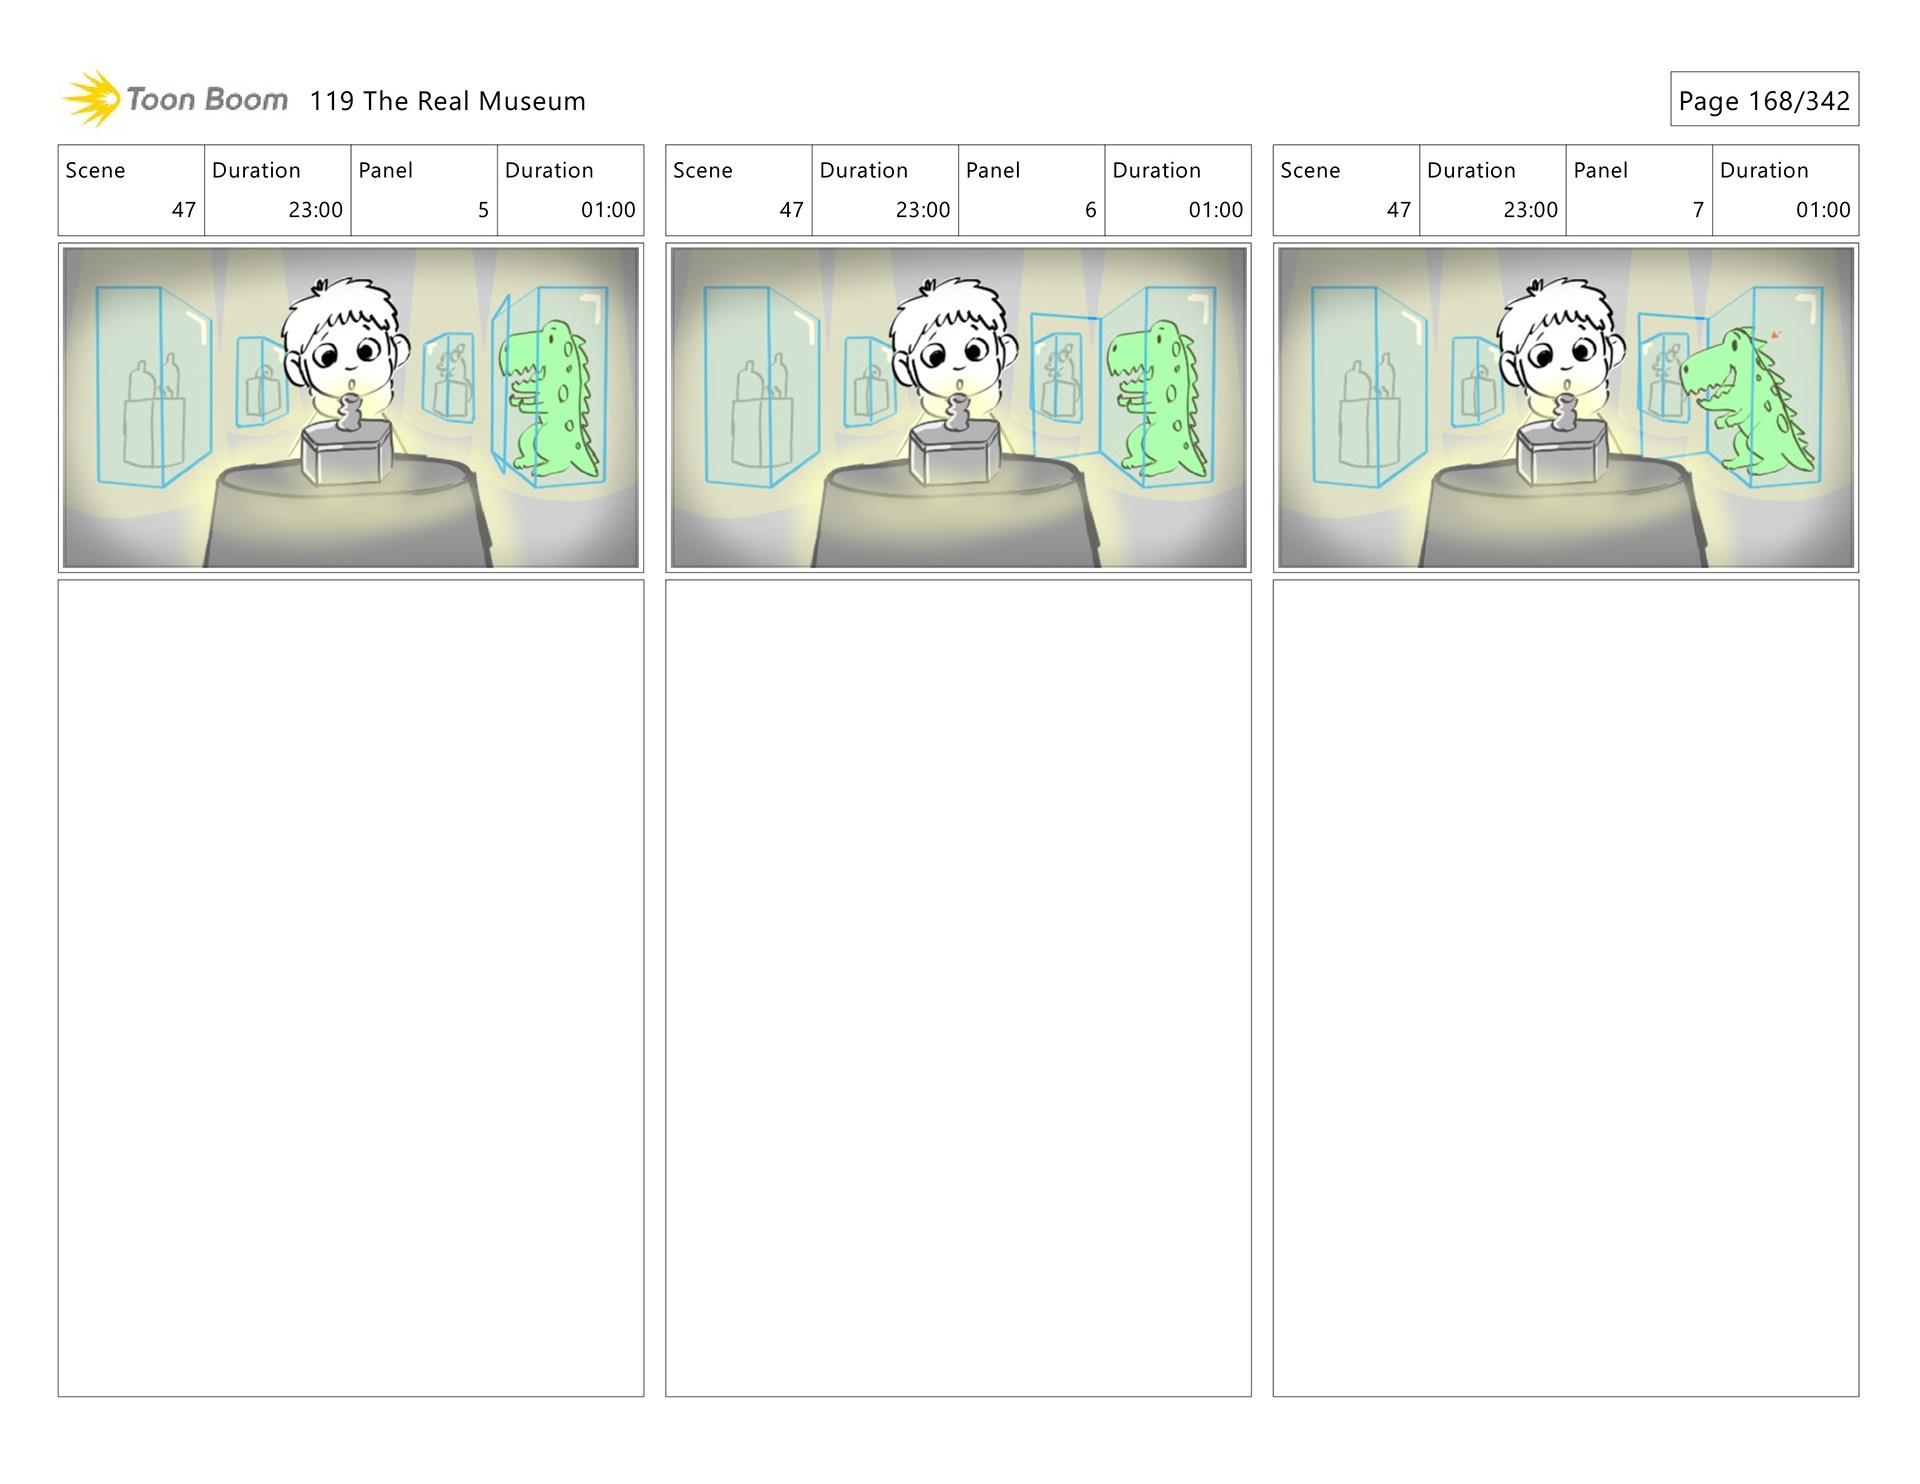Click the Page 168/342 indicator box
Image resolution: width=1920 pixels, height=1484 pixels.
coord(1763,100)
